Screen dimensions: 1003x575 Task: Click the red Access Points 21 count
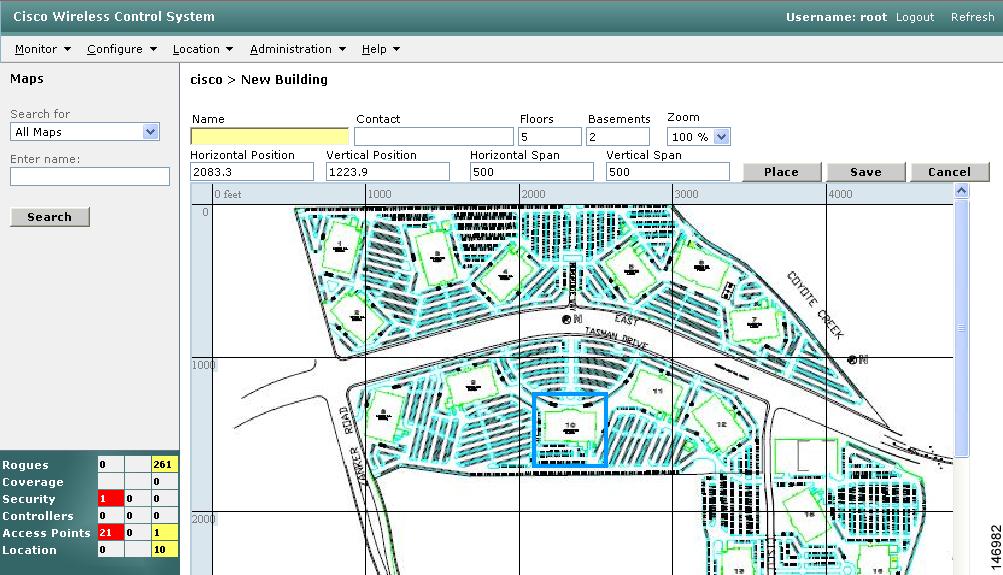coord(111,532)
